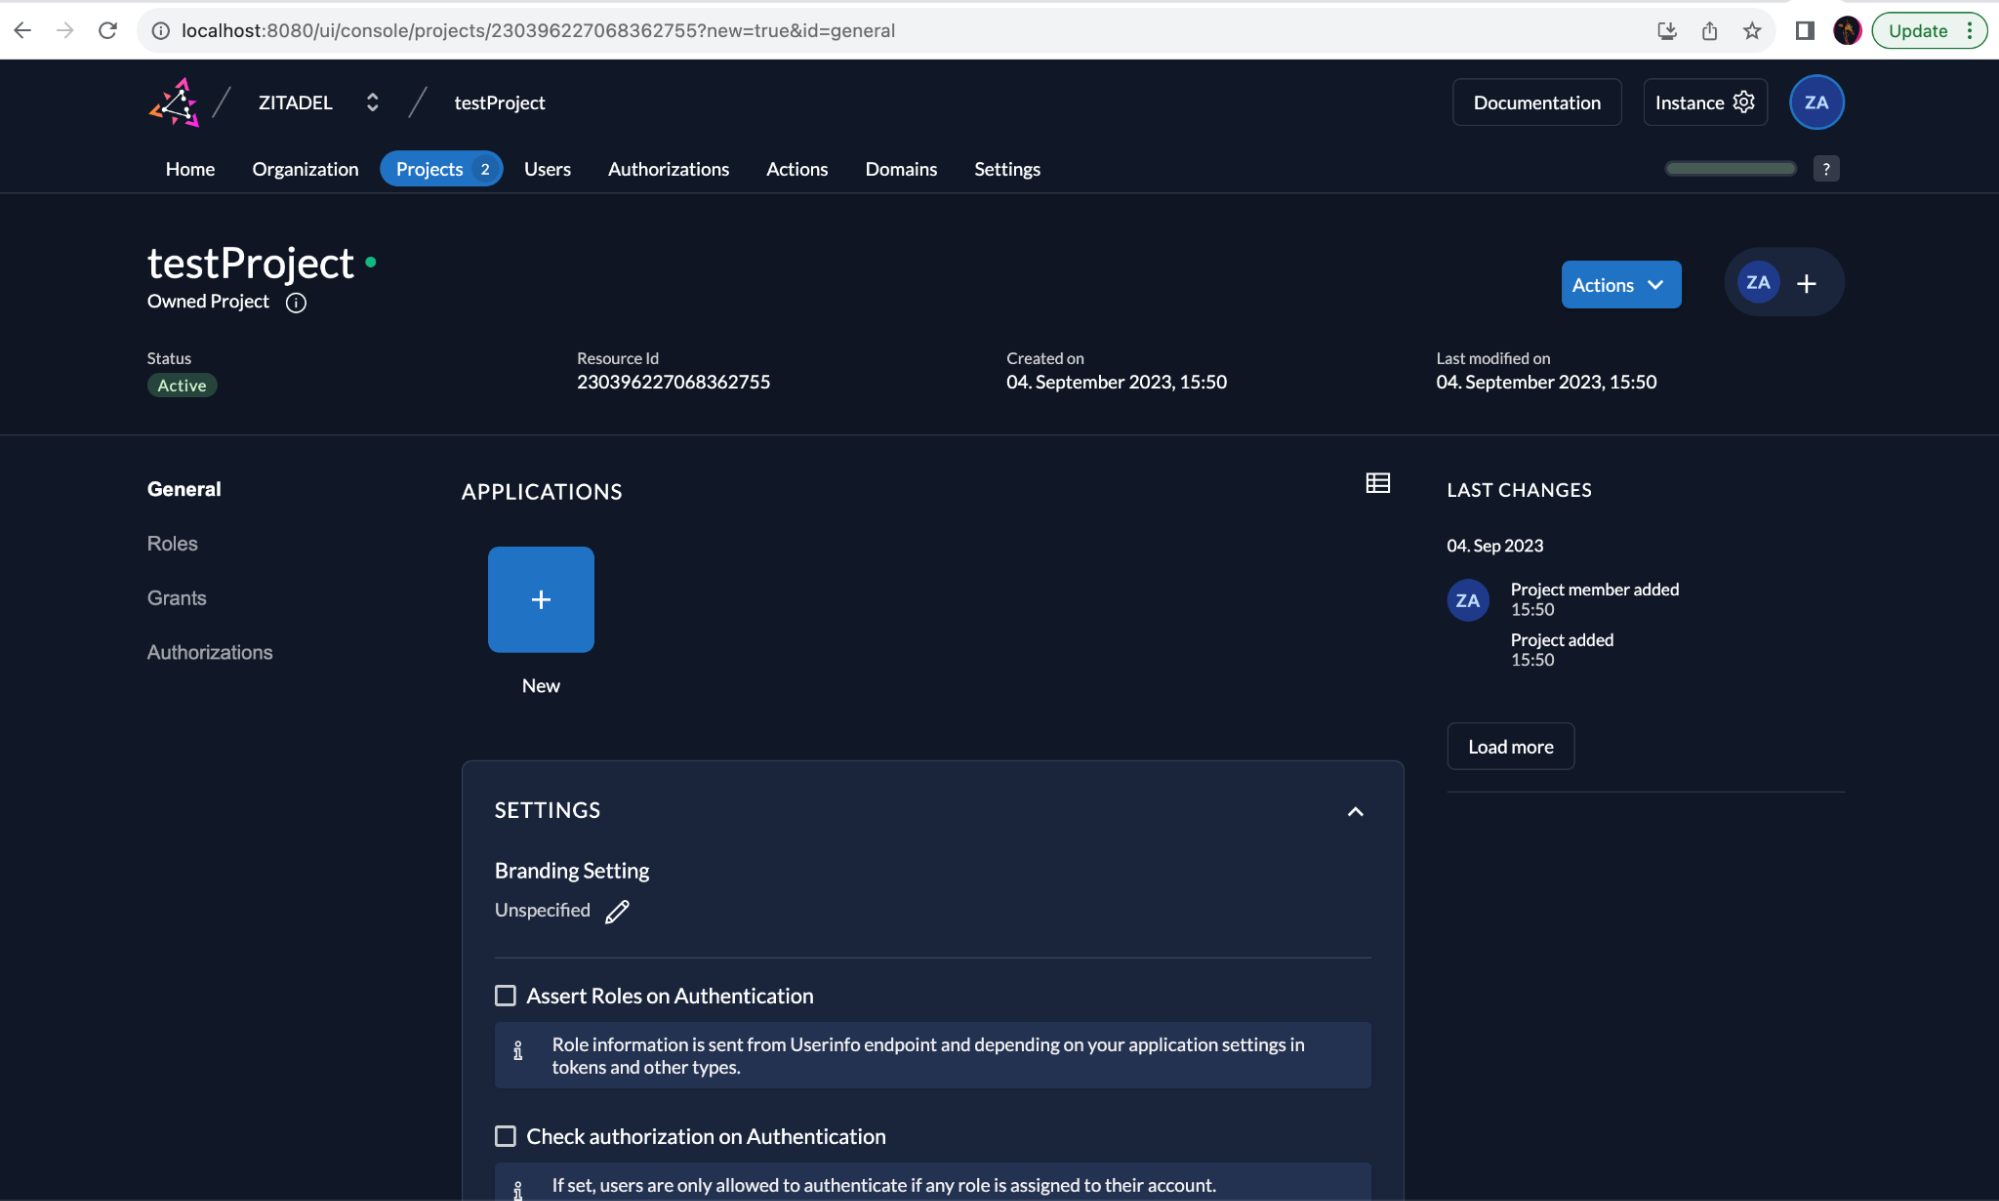Enable Check authorization on Authentication checkbox
This screenshot has width=1999, height=1201.
[x=506, y=1136]
